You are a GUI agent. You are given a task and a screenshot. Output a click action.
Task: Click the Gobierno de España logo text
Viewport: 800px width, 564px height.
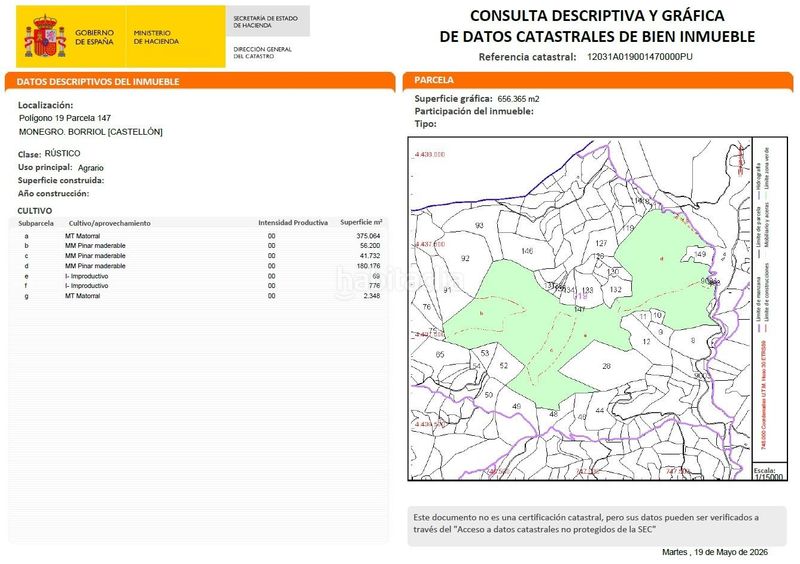pos(94,37)
